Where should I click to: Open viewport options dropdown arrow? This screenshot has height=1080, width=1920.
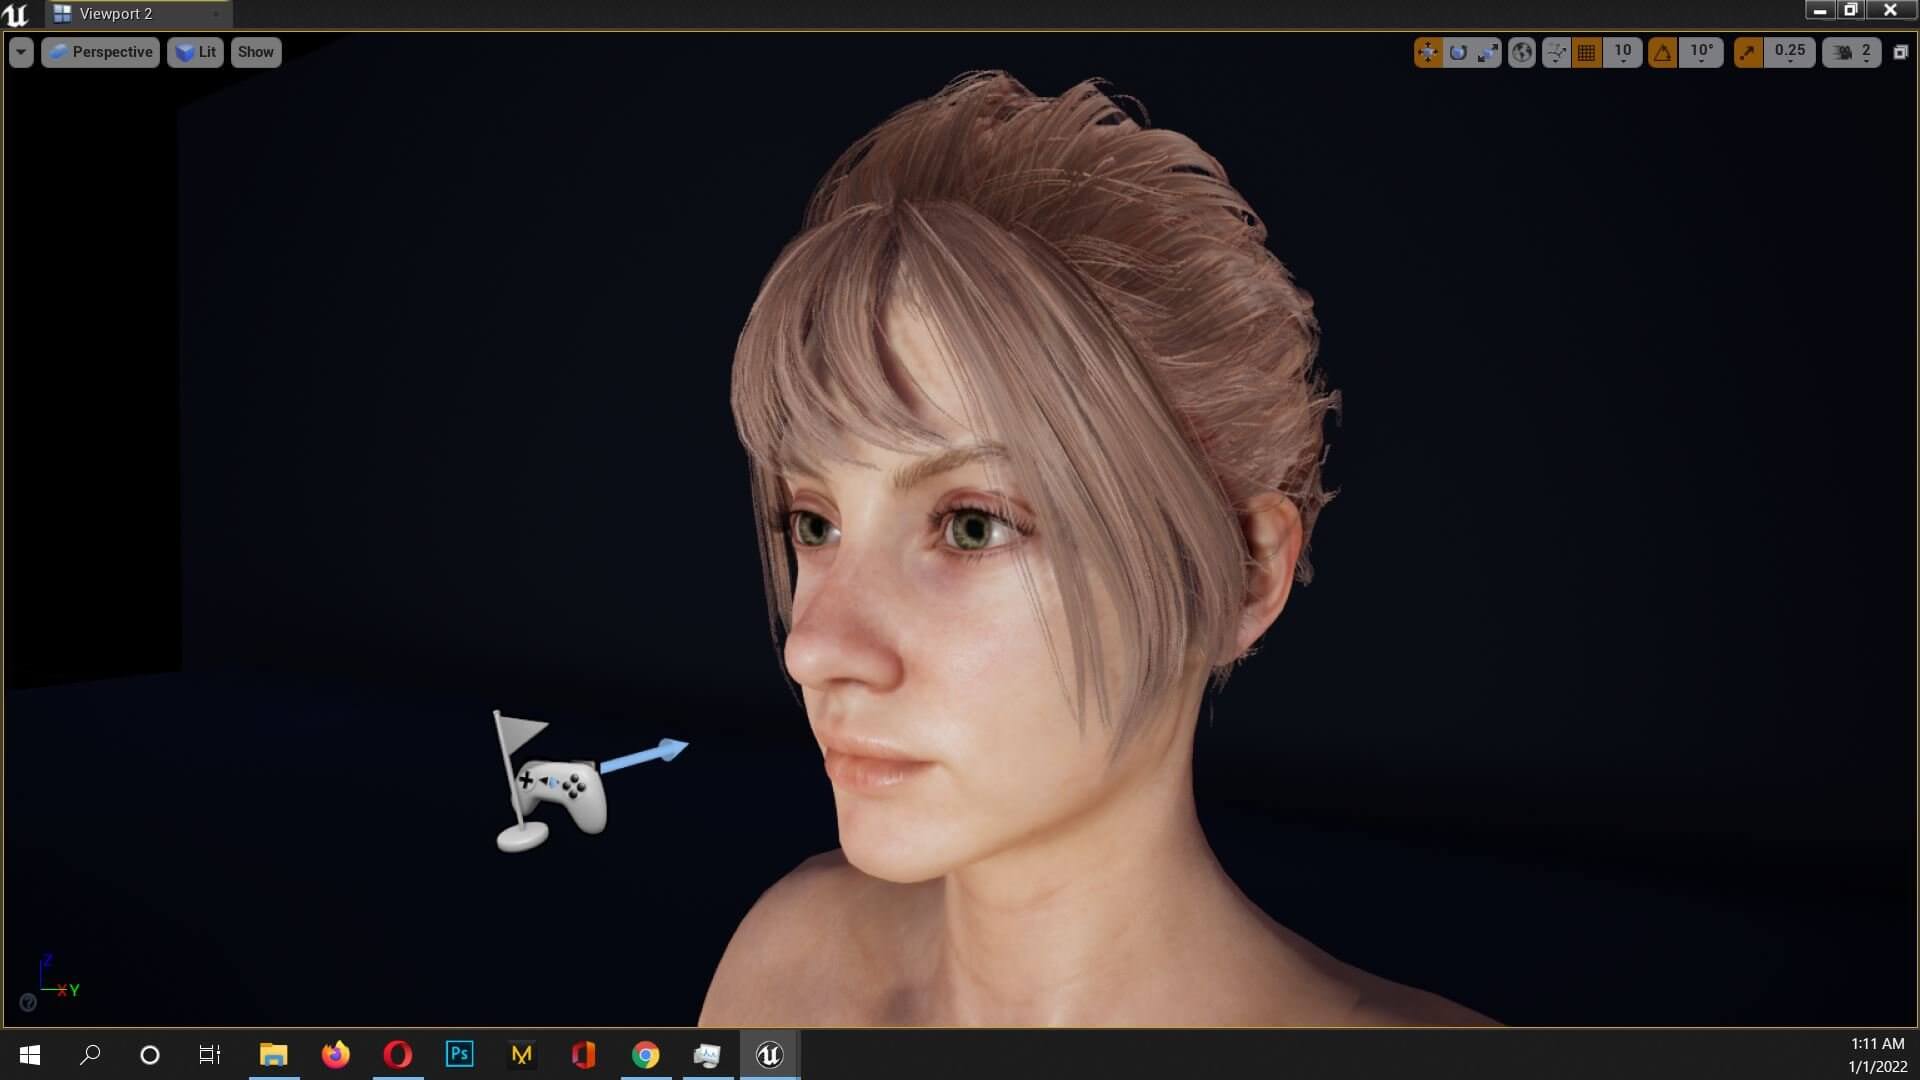tap(21, 52)
